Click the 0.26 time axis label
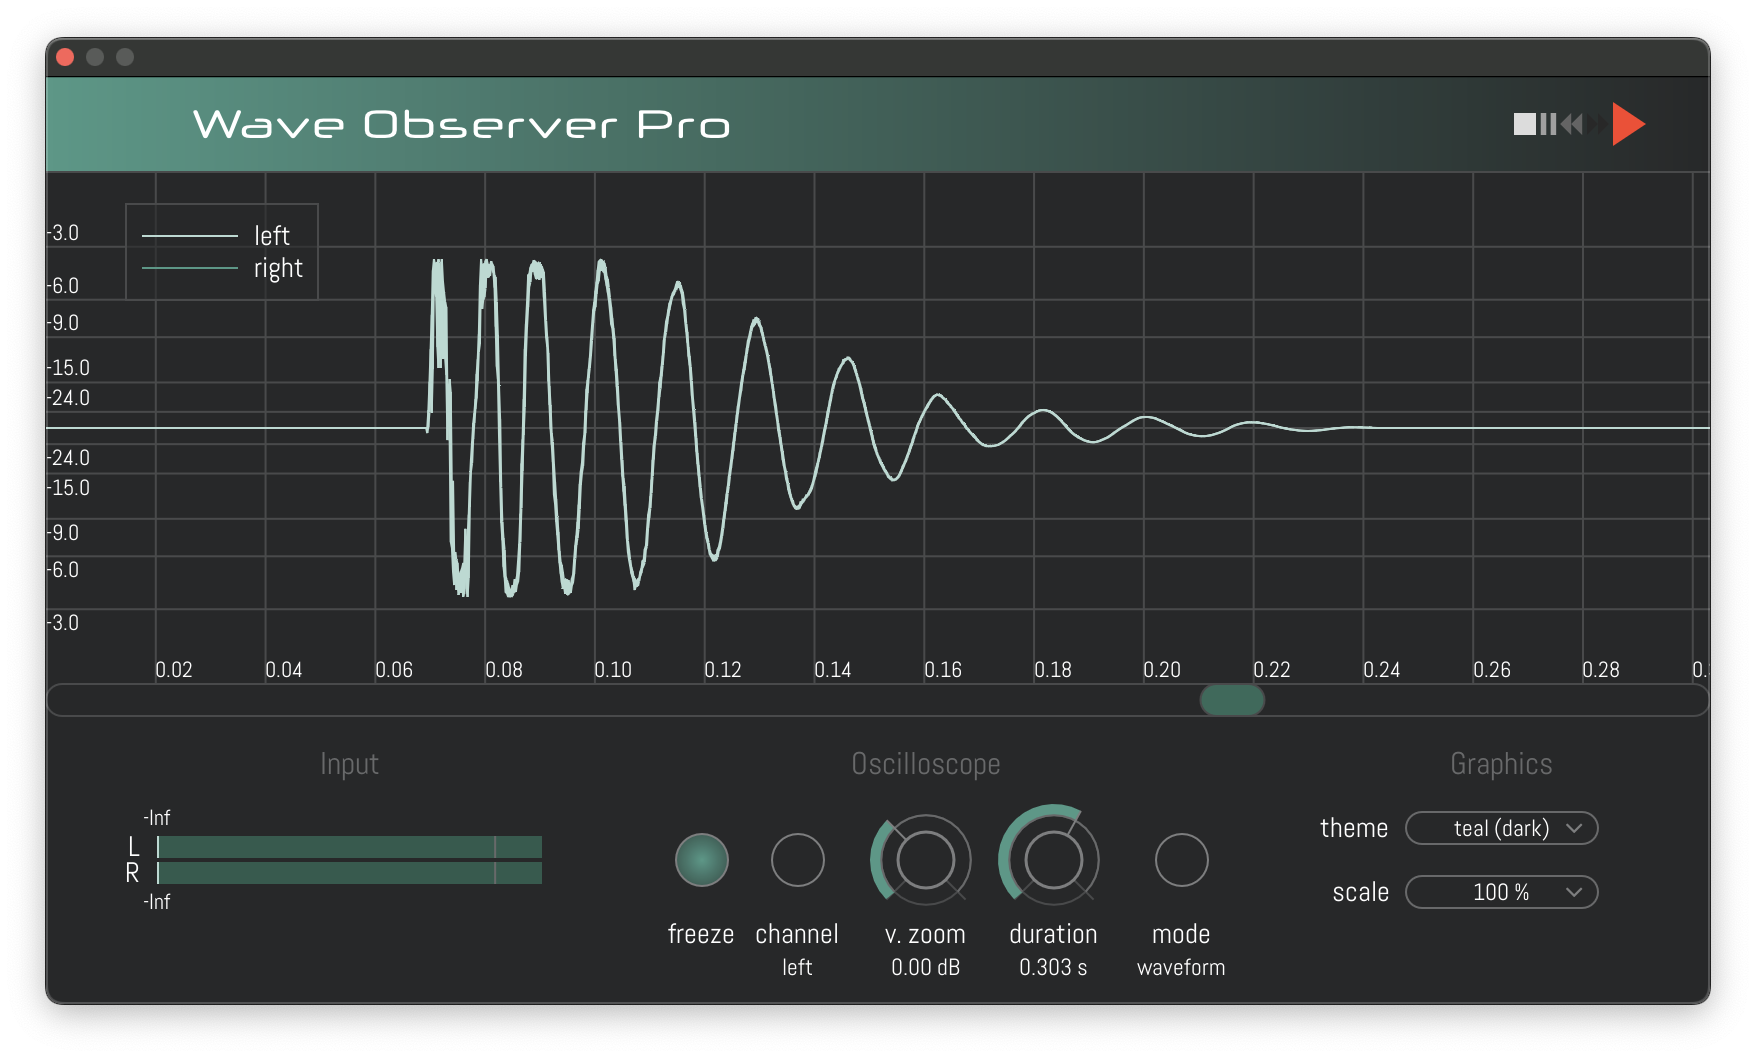 point(1492,670)
